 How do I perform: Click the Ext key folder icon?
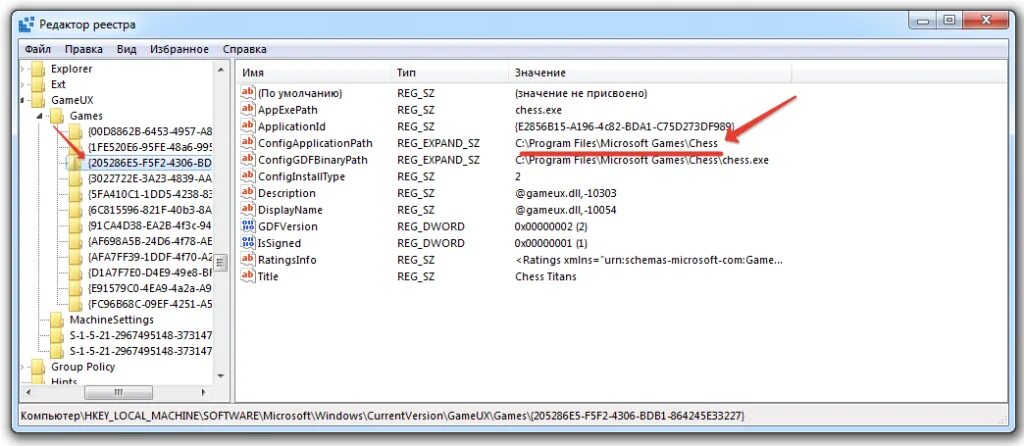click(x=39, y=84)
